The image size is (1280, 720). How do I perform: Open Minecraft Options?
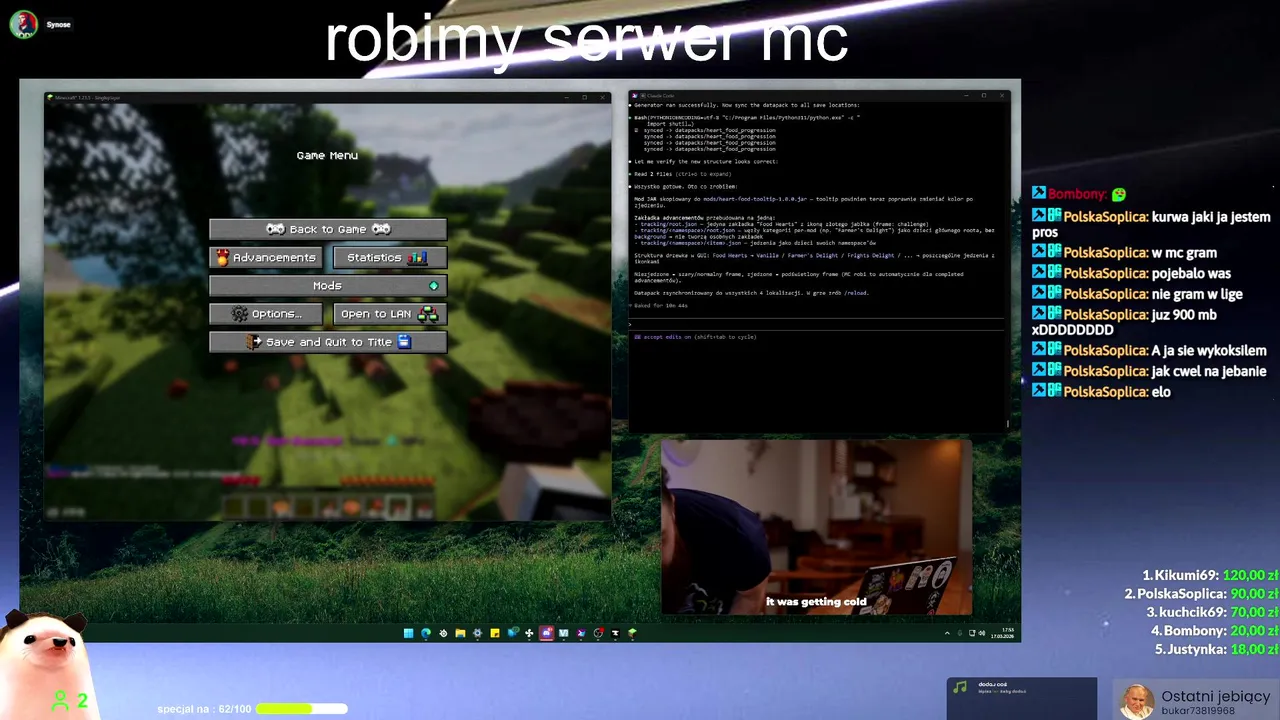pos(266,313)
